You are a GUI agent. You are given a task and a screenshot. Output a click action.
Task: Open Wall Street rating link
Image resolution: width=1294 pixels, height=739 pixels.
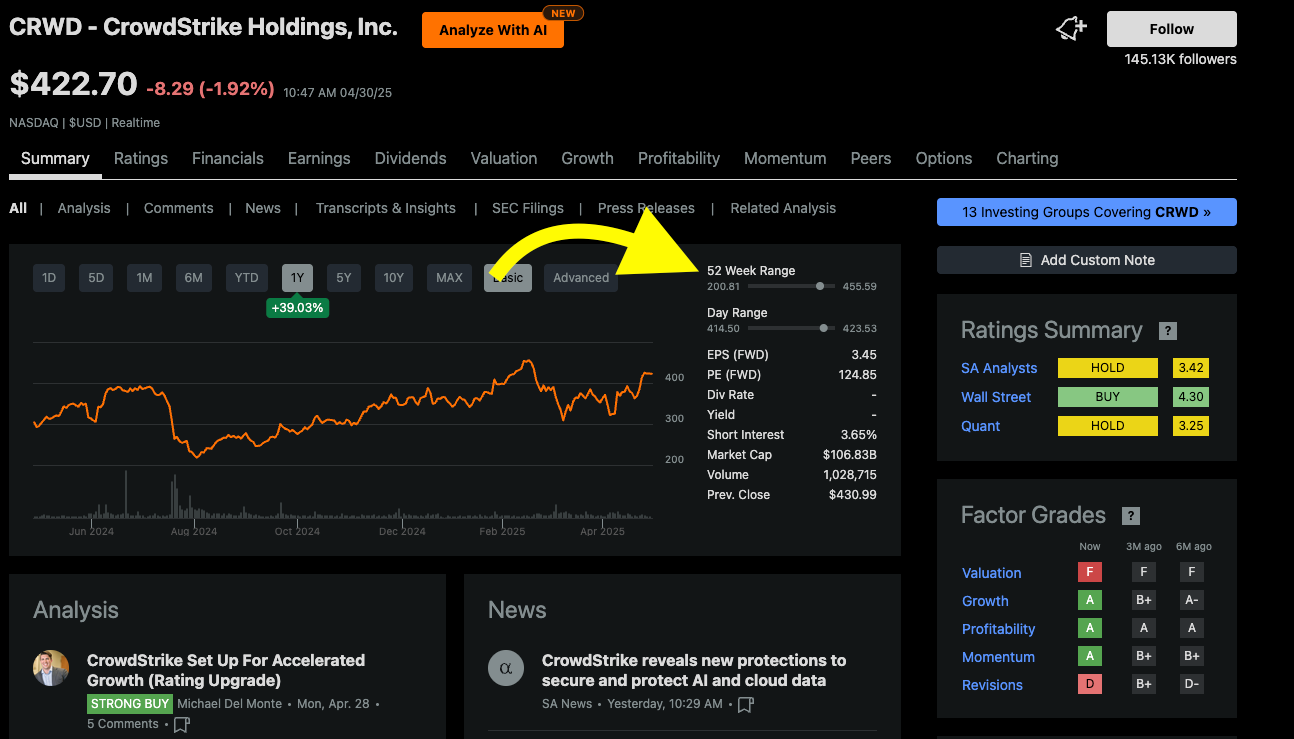coord(996,397)
